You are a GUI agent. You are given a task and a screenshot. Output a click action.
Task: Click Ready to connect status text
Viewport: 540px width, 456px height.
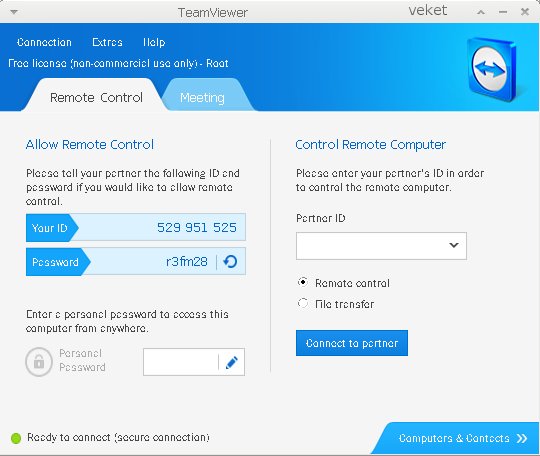pyautogui.click(x=118, y=437)
